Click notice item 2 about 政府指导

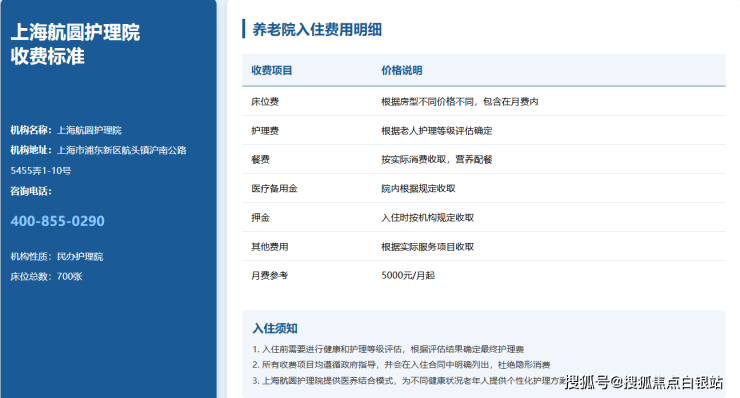(401, 365)
